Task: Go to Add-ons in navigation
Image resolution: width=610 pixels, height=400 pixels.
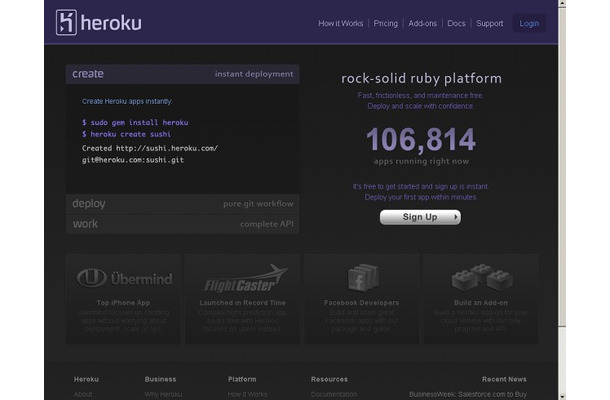Action: click(x=422, y=23)
